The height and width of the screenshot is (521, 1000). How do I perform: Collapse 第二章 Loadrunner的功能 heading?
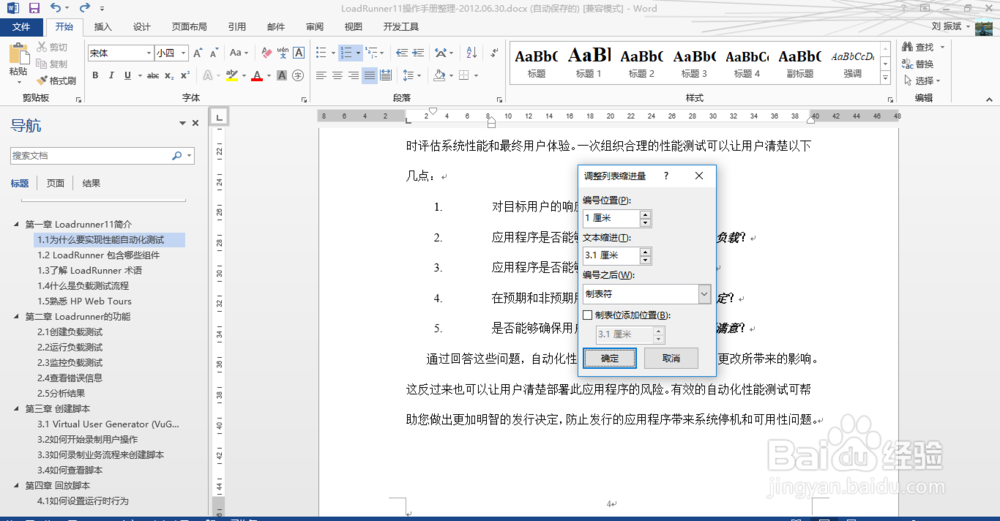click(x=17, y=316)
